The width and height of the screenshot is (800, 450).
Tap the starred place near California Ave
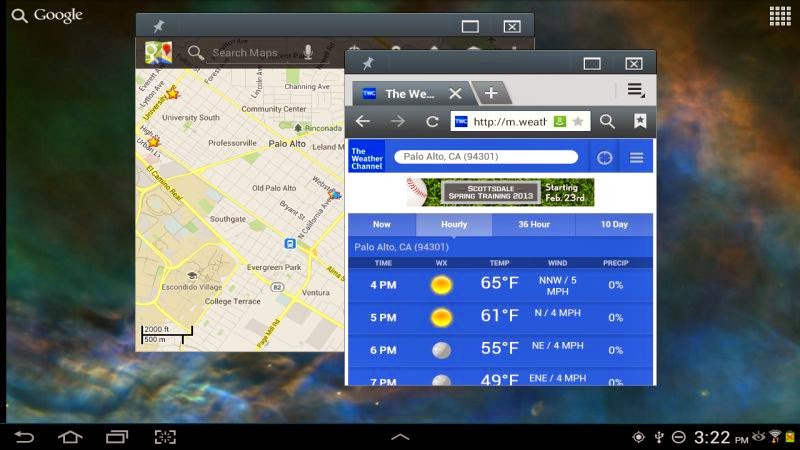[334, 194]
